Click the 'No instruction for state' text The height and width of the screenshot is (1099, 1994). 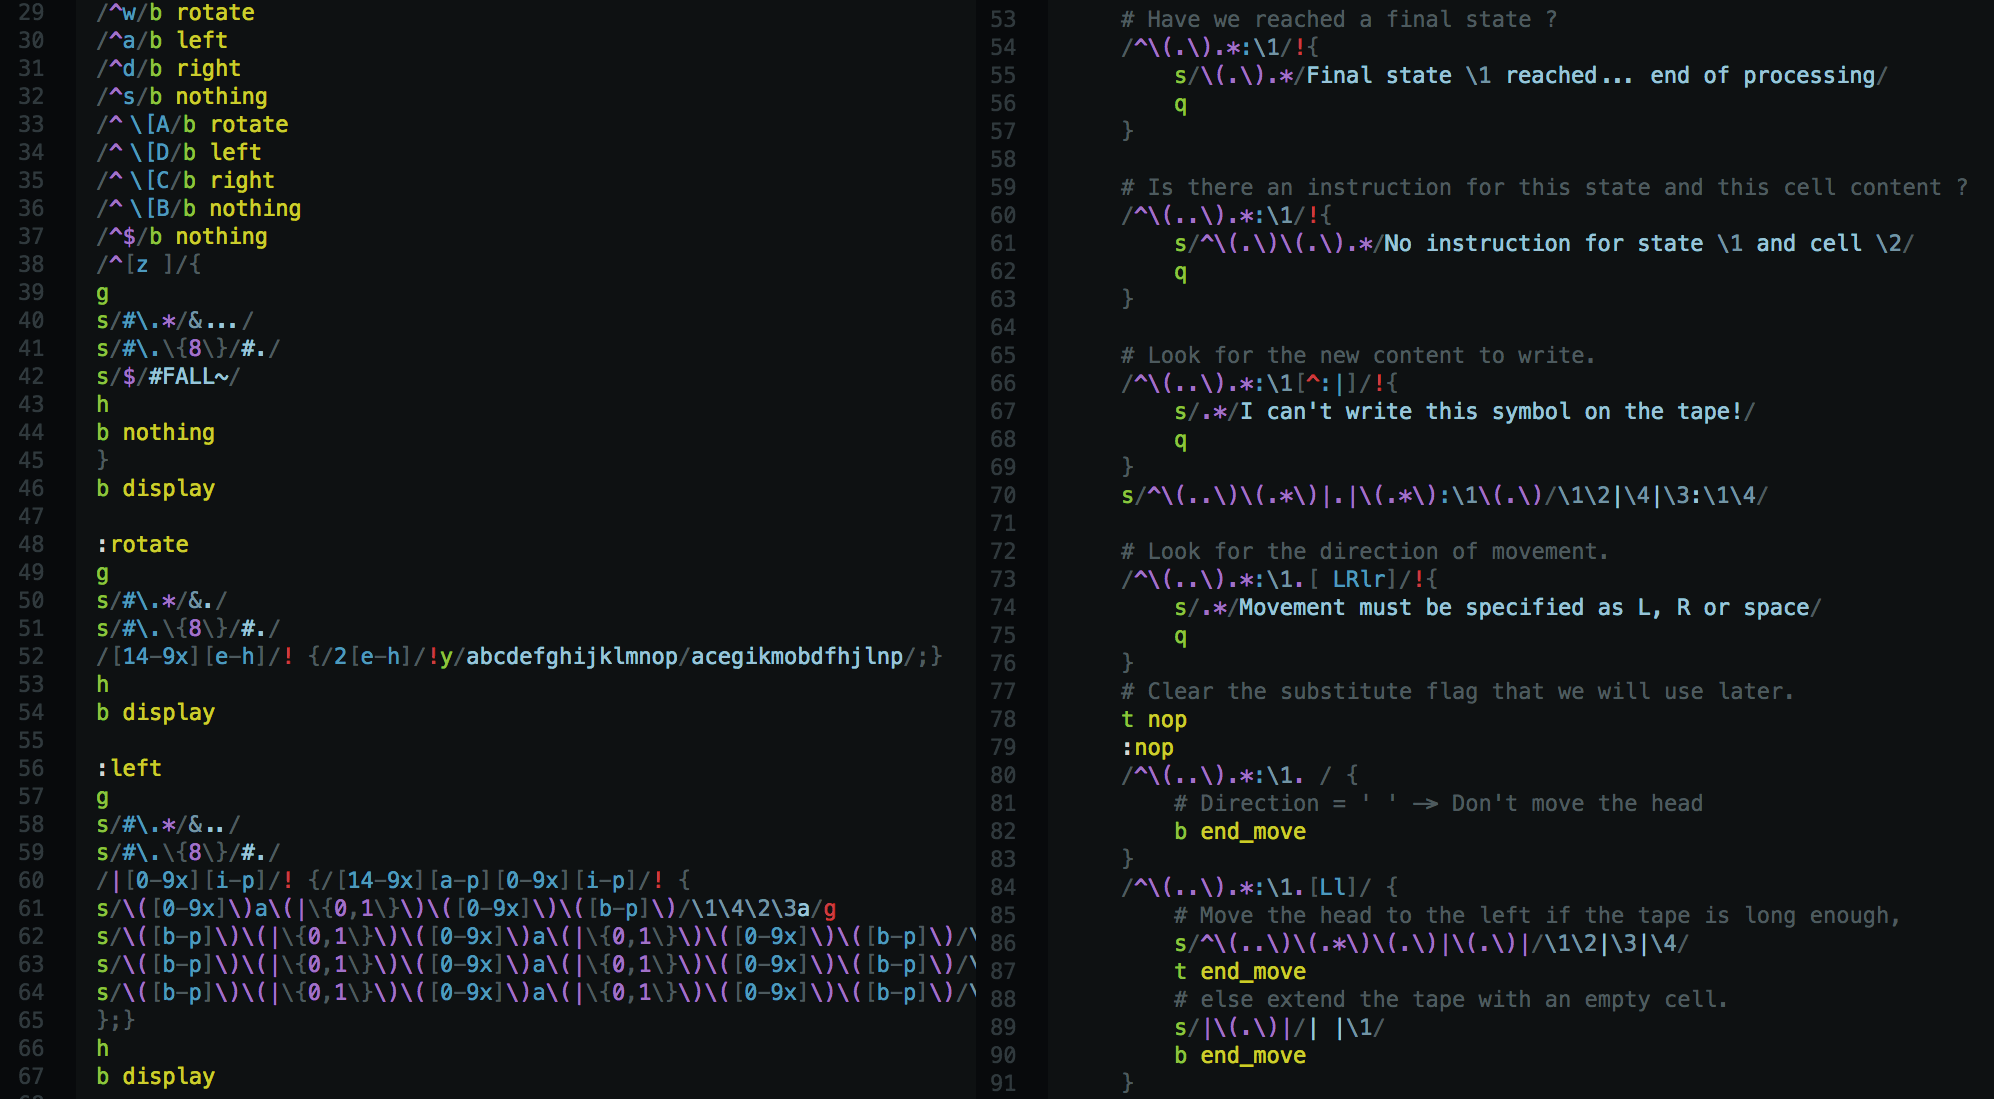pos(1542,243)
